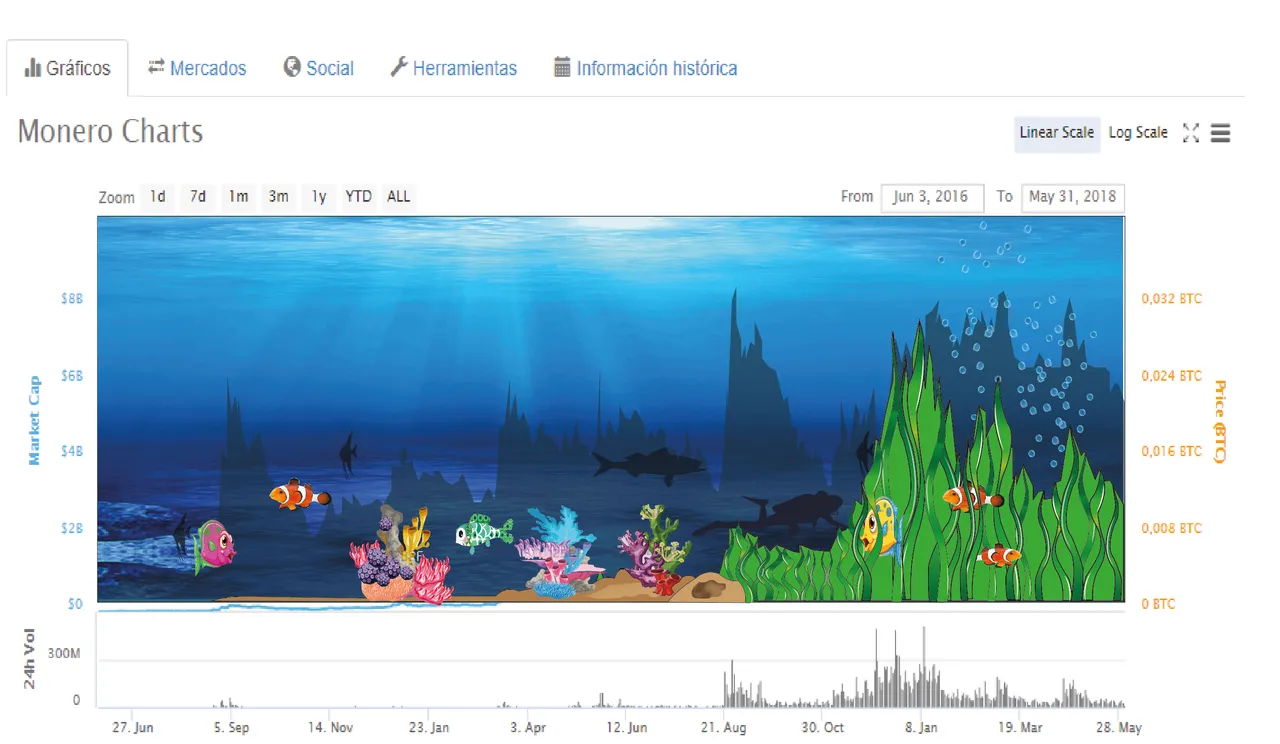
Task: Click the 14. Nov date label
Action: coord(330,728)
